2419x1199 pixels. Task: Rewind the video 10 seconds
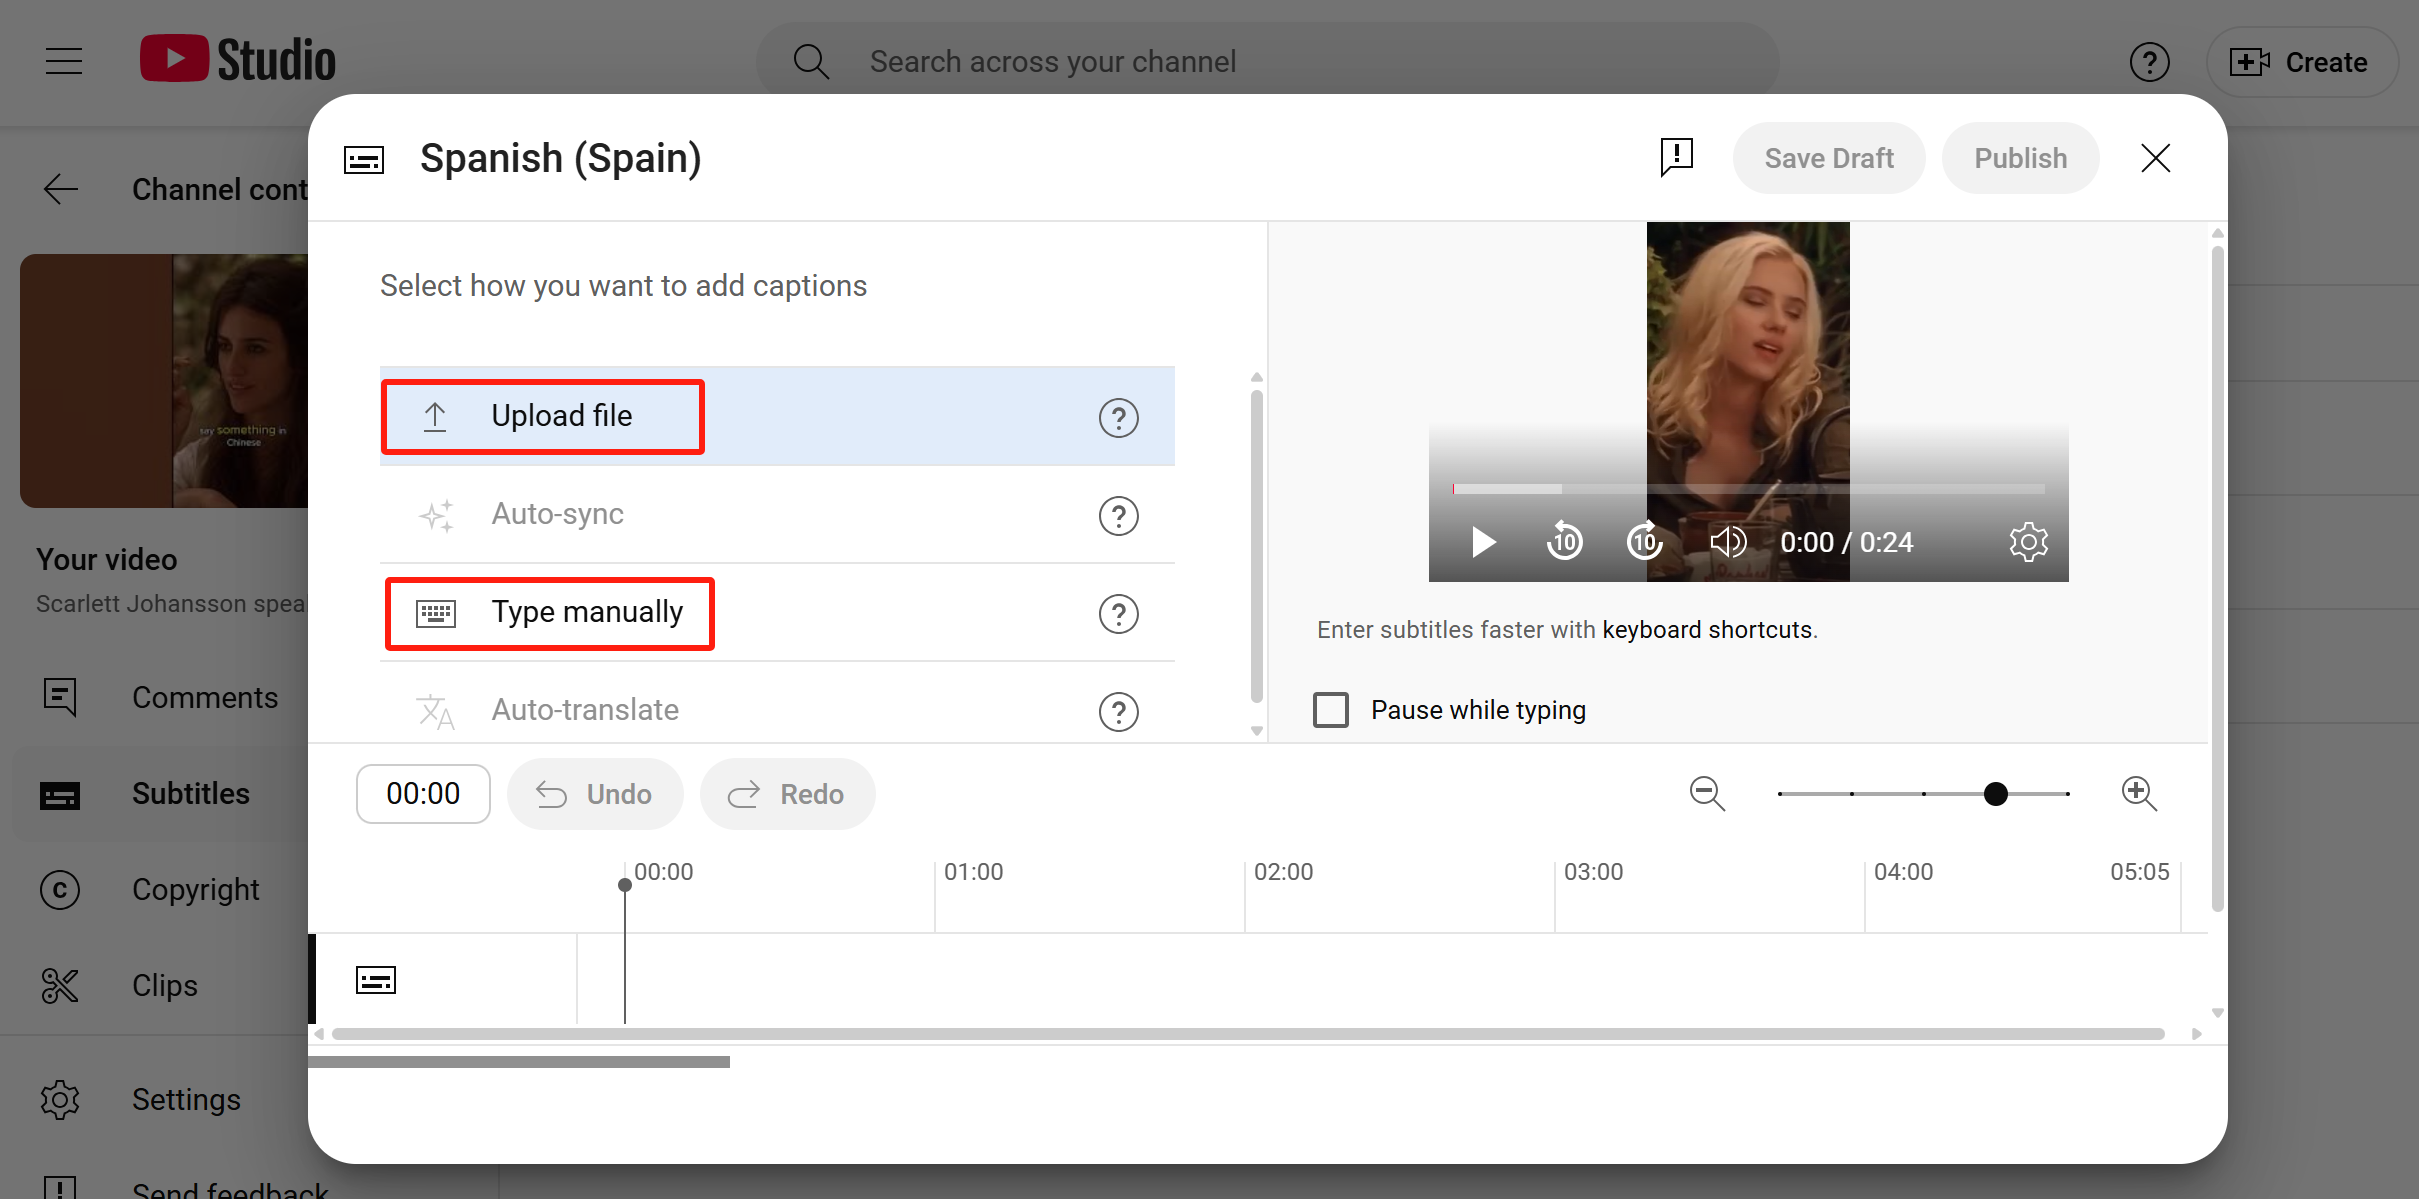pos(1565,542)
